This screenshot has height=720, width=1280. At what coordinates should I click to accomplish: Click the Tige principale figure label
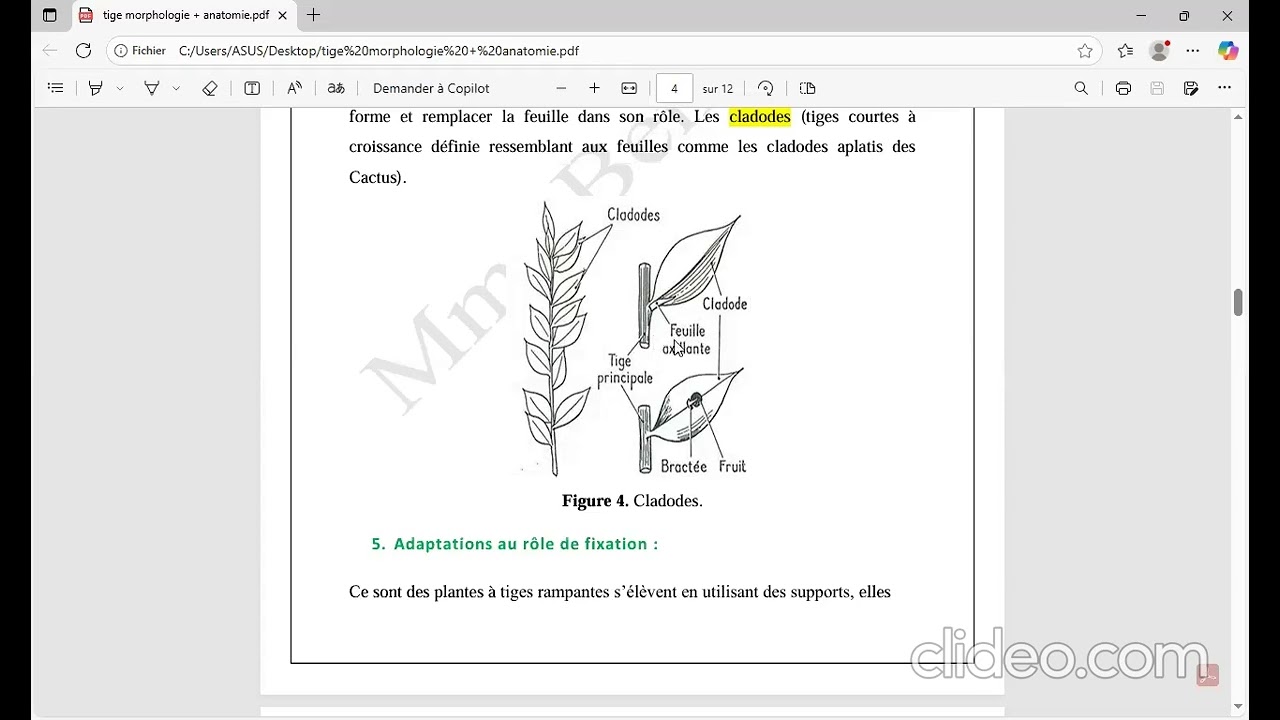click(624, 369)
